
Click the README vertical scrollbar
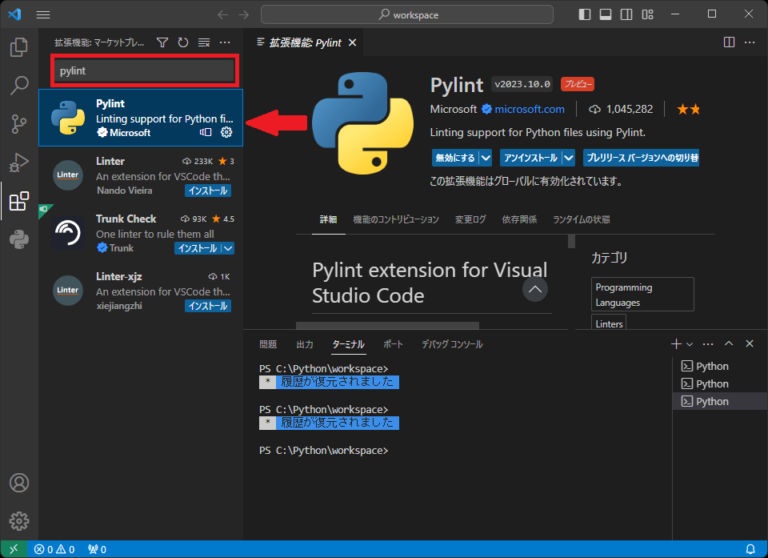pos(571,241)
